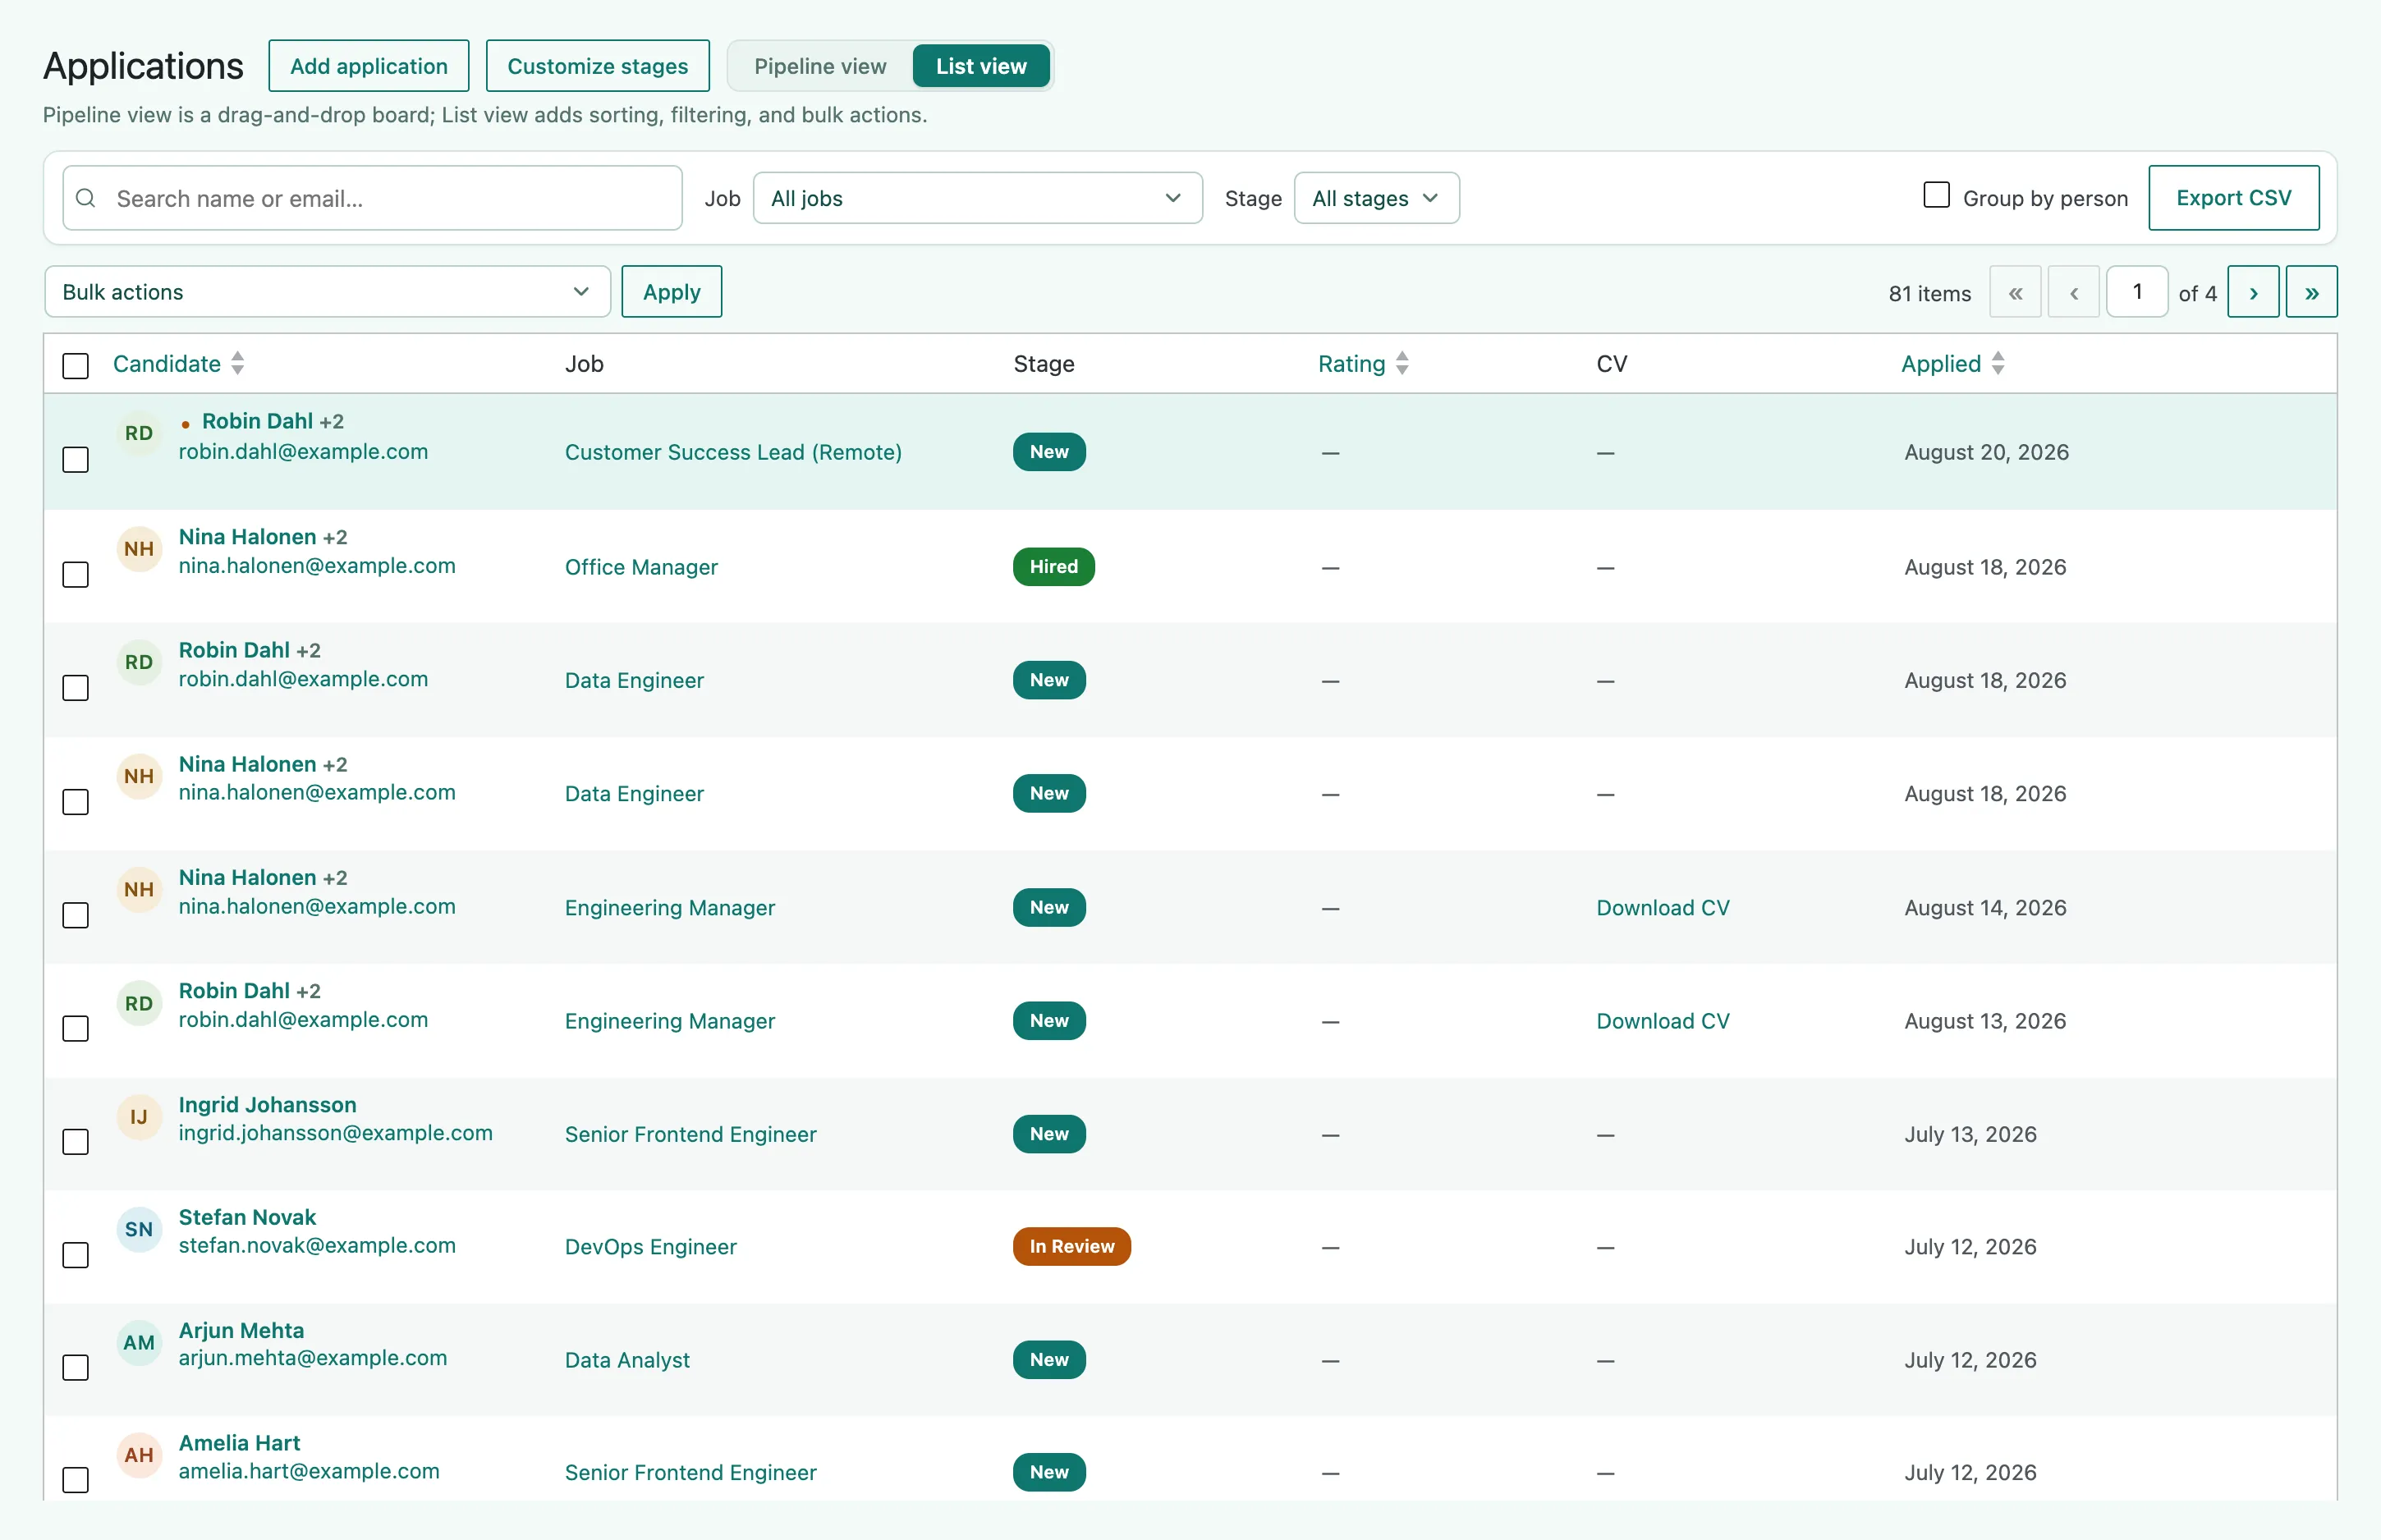Open Customize stages

[598, 66]
